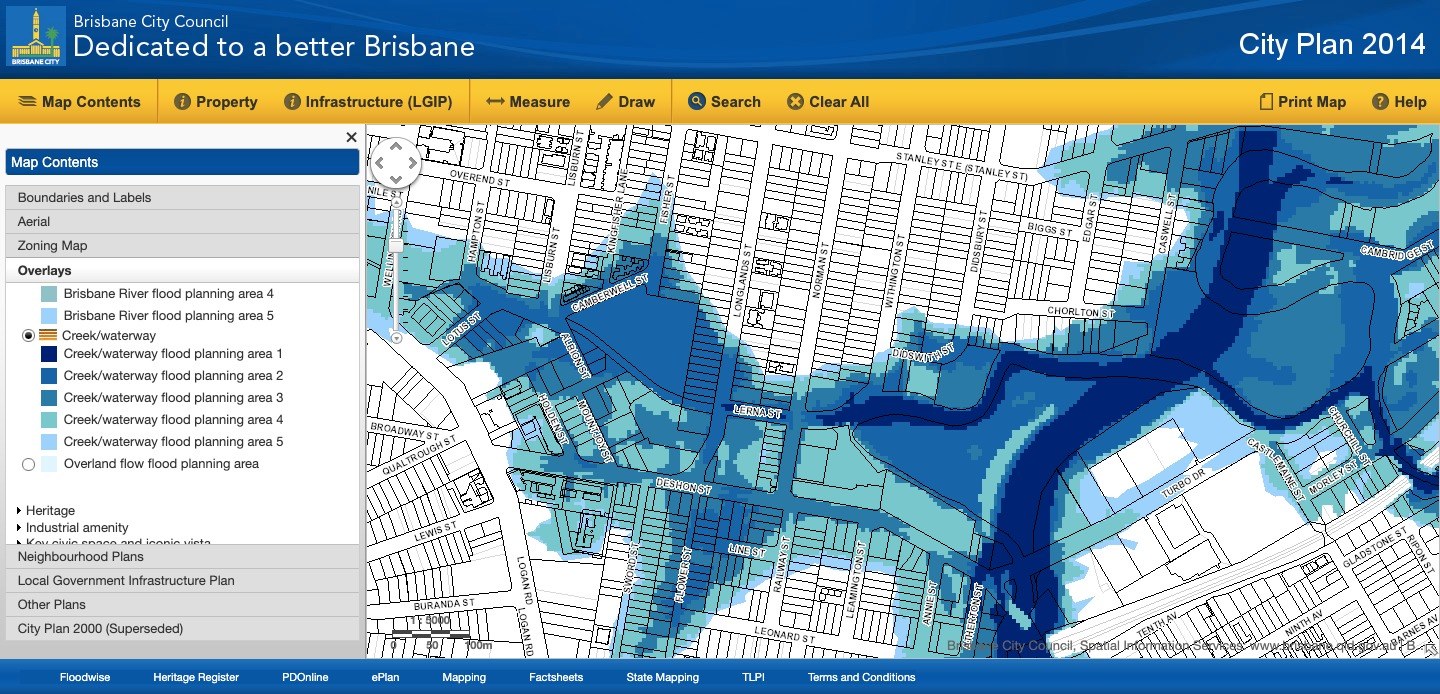
Task: Click Creek/waterway flood area 3 swatch
Action: coord(48,398)
